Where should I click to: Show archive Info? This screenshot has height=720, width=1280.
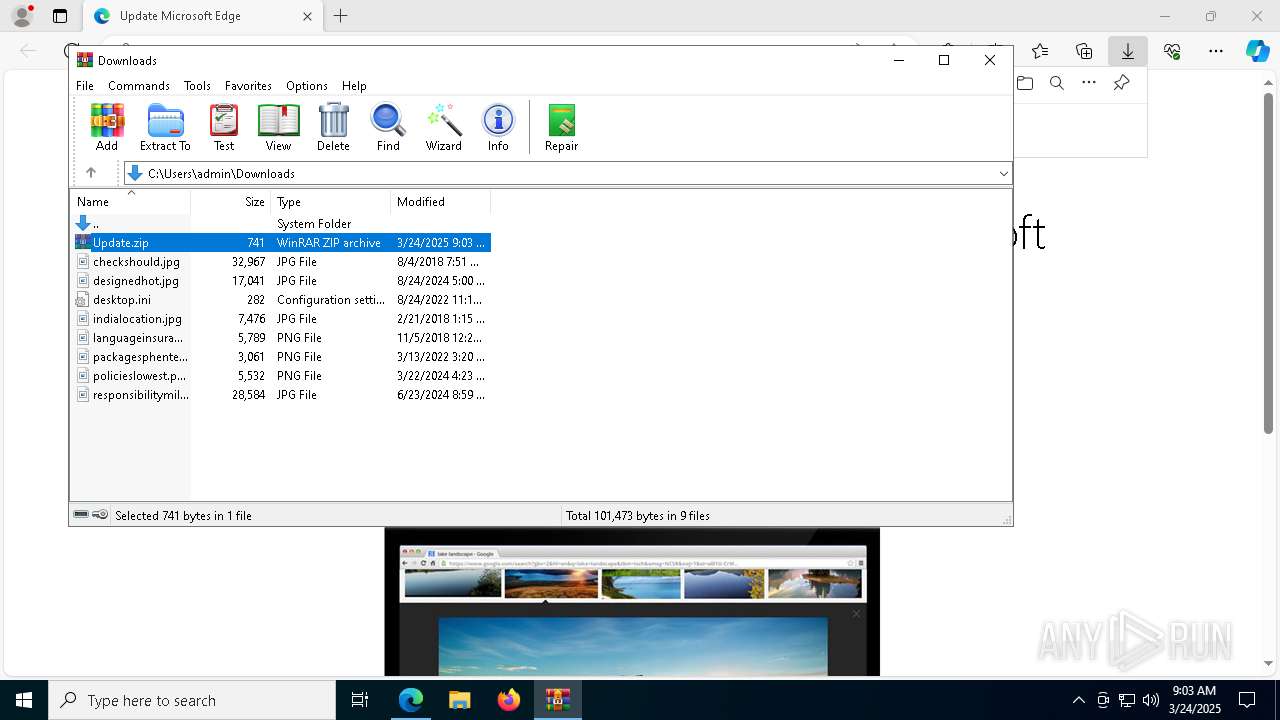(x=498, y=127)
